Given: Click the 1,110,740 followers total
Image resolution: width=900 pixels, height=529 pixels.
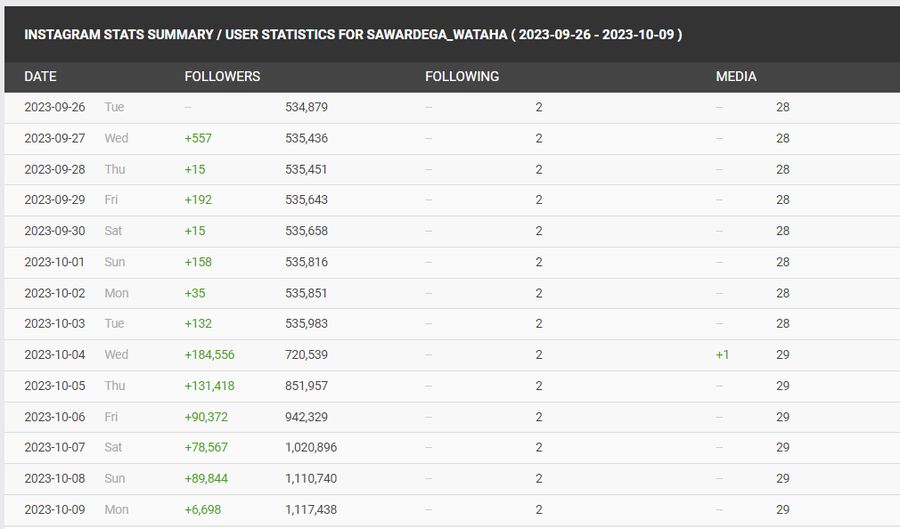Looking at the screenshot, I should [x=311, y=478].
